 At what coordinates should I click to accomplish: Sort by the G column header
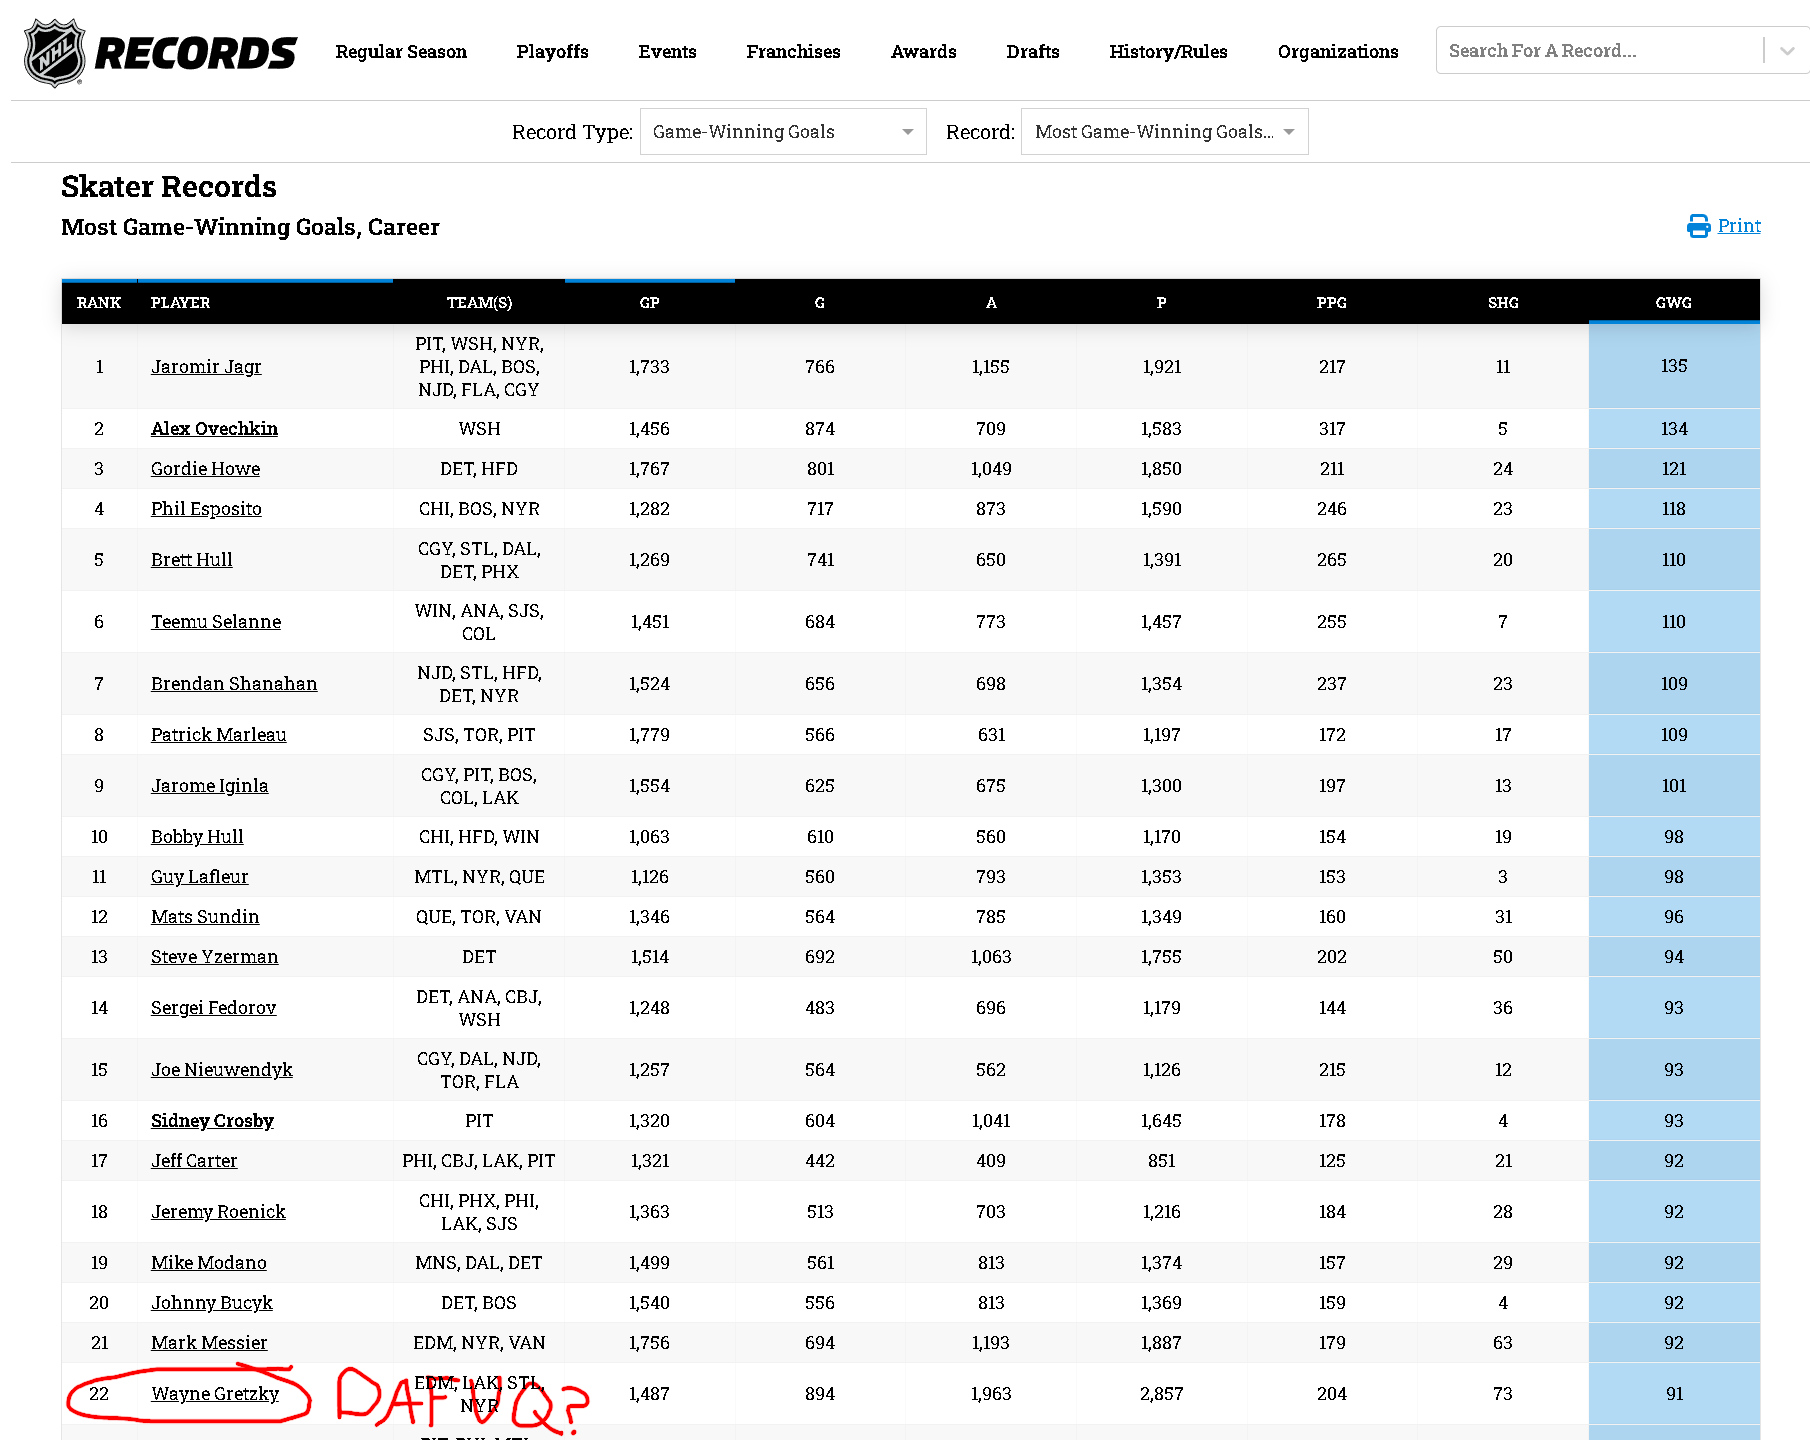point(820,303)
